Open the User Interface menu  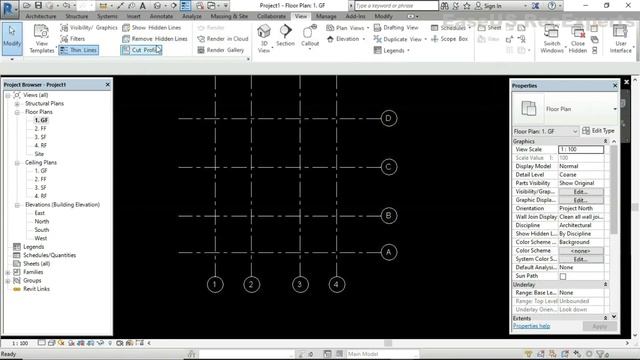coord(620,39)
